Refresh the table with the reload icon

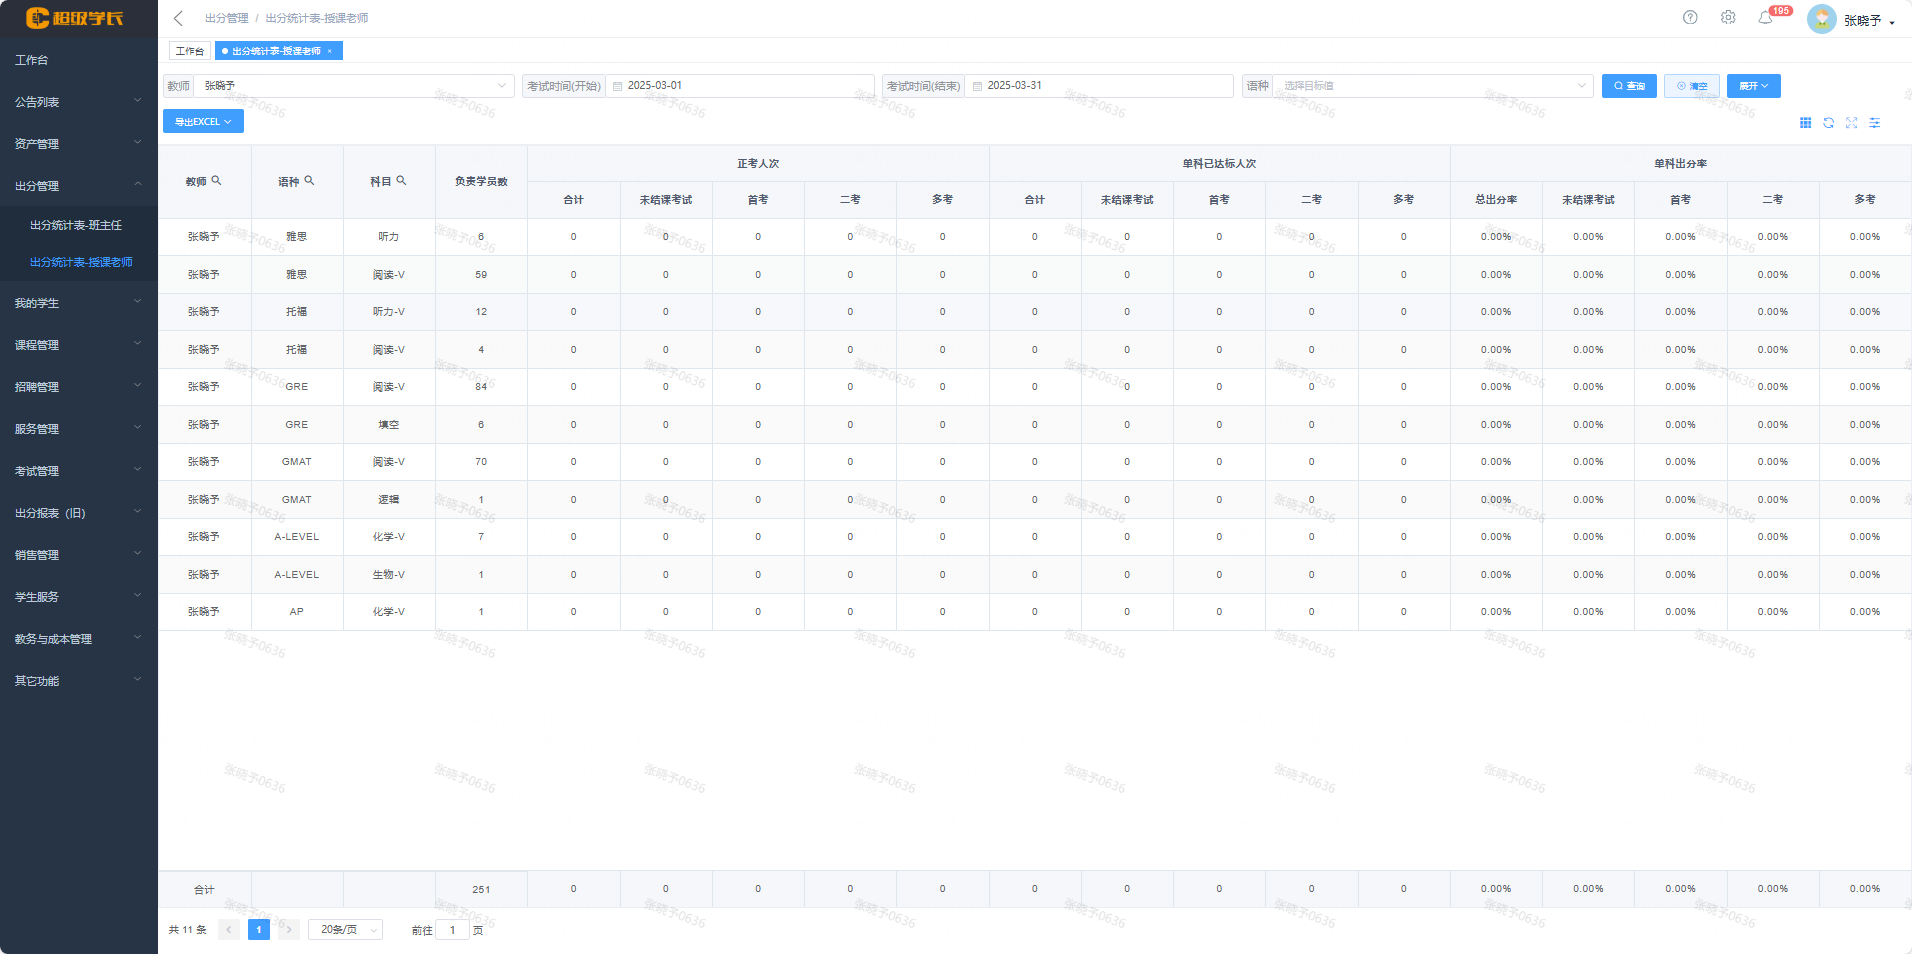click(x=1828, y=123)
